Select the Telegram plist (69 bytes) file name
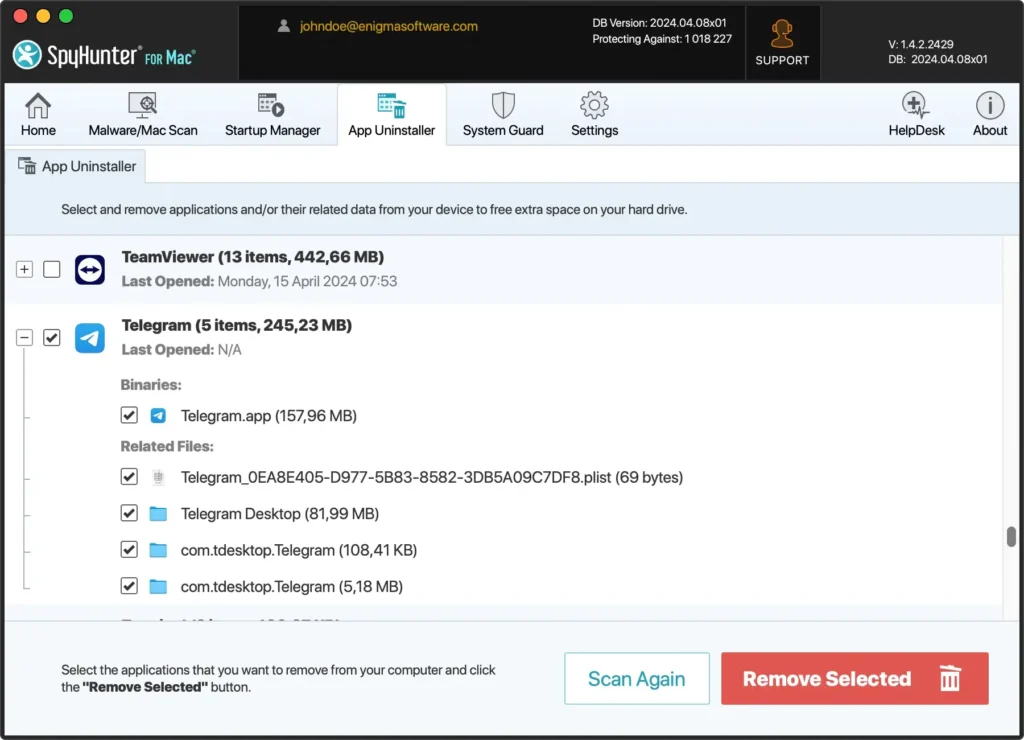The width and height of the screenshot is (1024, 740). tap(432, 477)
